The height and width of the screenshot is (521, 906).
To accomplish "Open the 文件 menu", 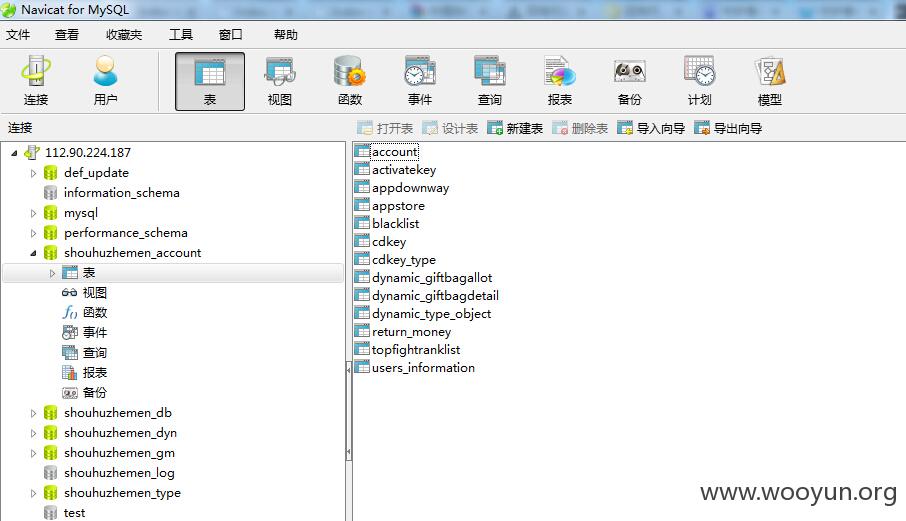I will [x=18, y=35].
